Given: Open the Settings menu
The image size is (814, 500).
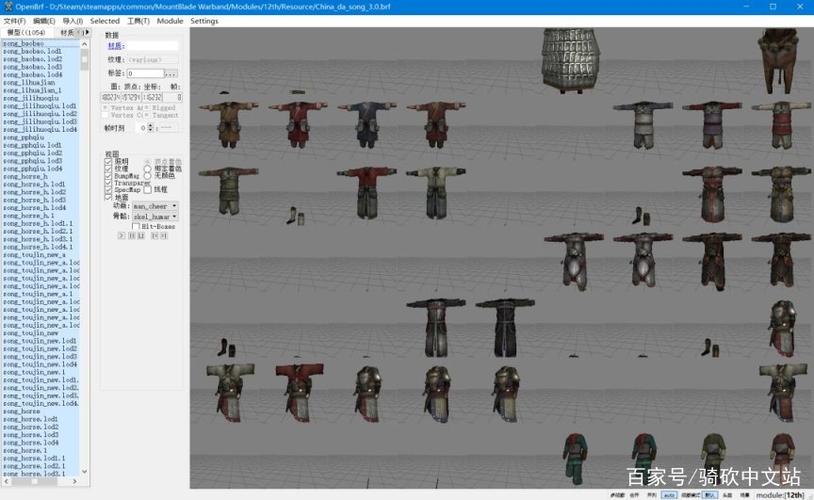Looking at the screenshot, I should 204,21.
